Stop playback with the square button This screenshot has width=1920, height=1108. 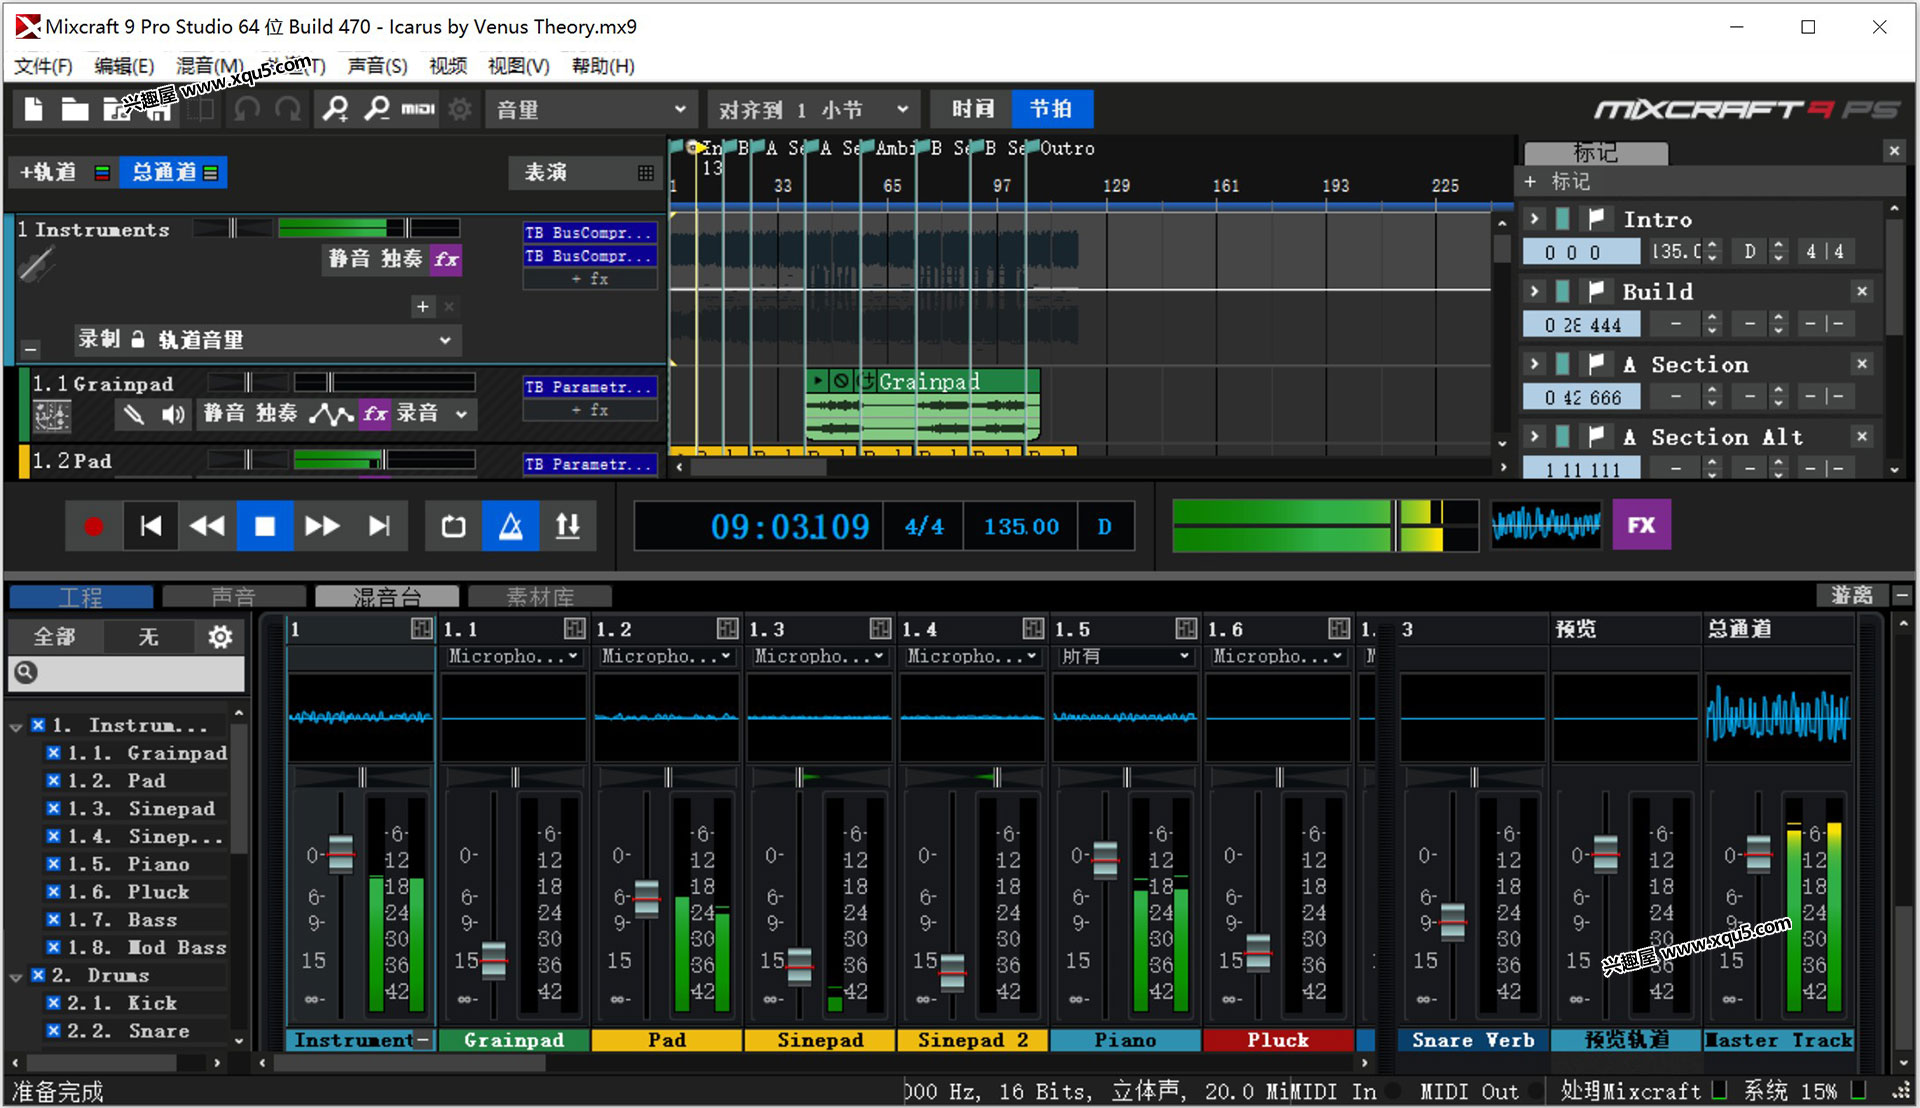[x=265, y=526]
